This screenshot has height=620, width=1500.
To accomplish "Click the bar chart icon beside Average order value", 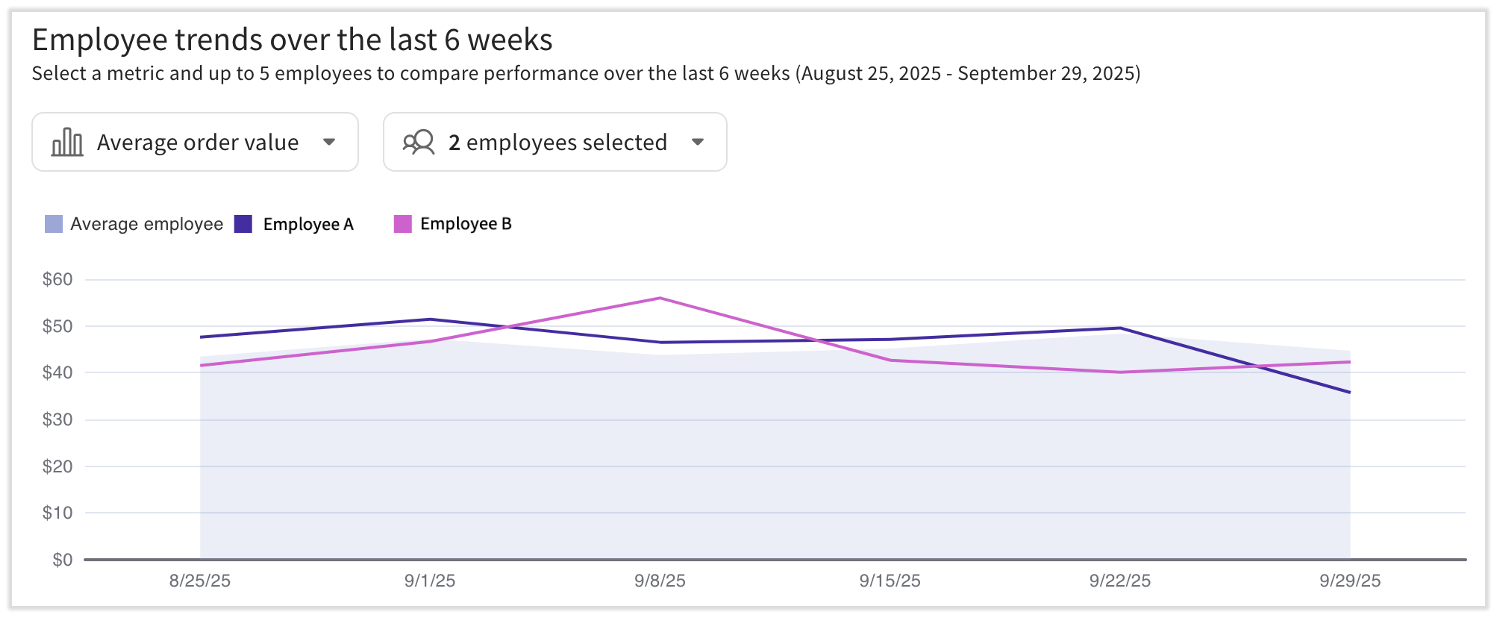I will pos(67,142).
